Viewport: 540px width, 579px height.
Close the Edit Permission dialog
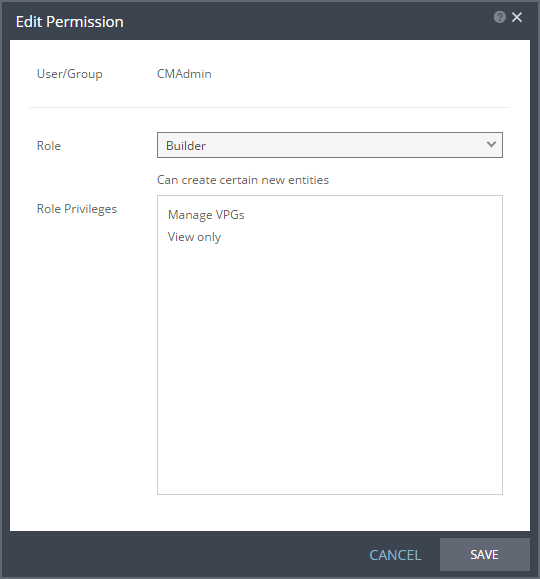tap(517, 17)
